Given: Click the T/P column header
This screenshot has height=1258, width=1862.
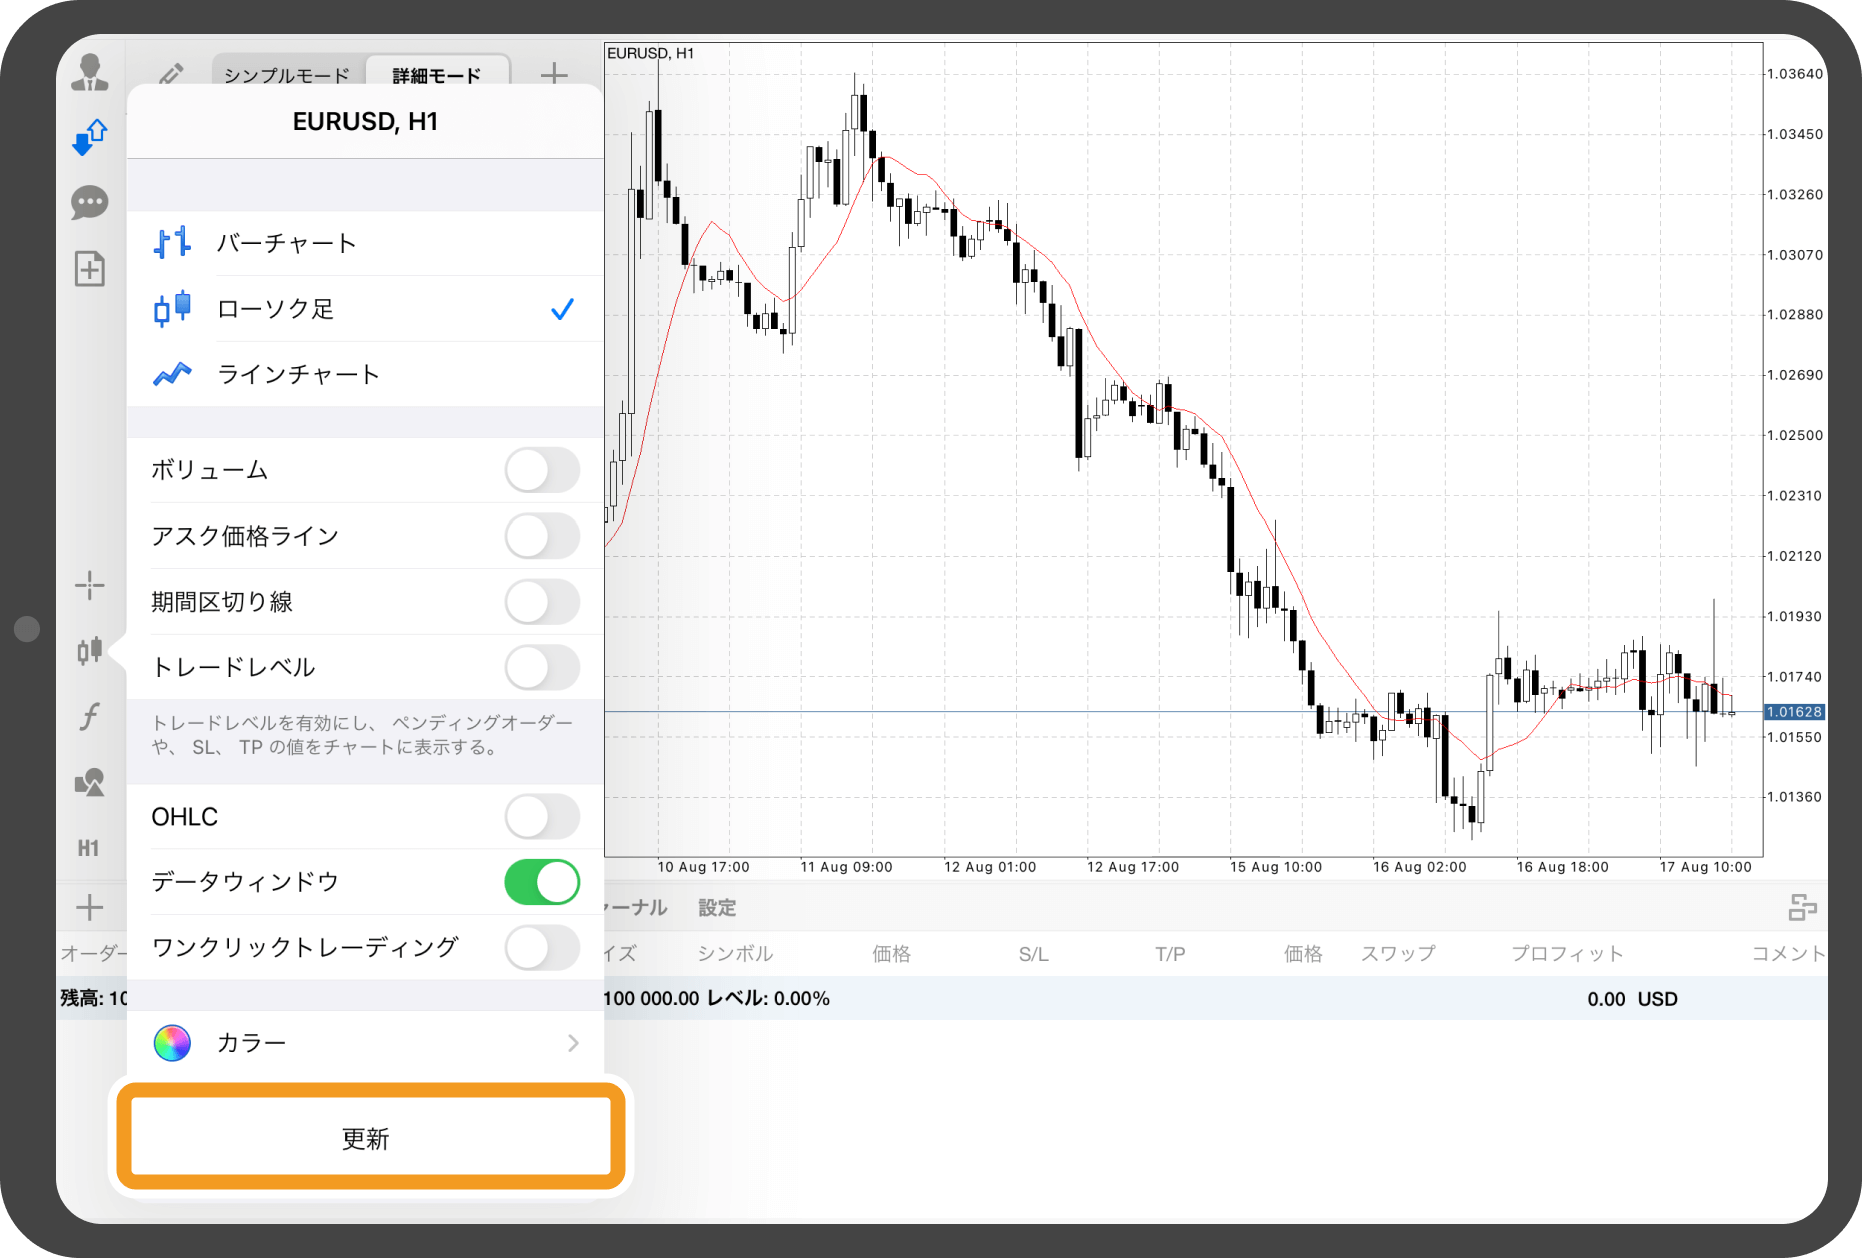Looking at the screenshot, I should pyautogui.click(x=1170, y=954).
